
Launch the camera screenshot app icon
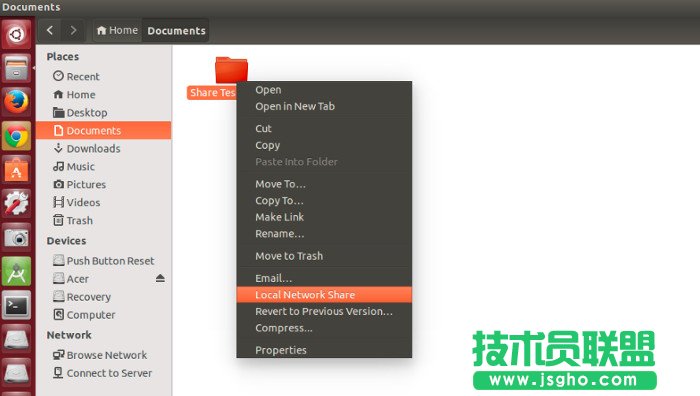17,238
